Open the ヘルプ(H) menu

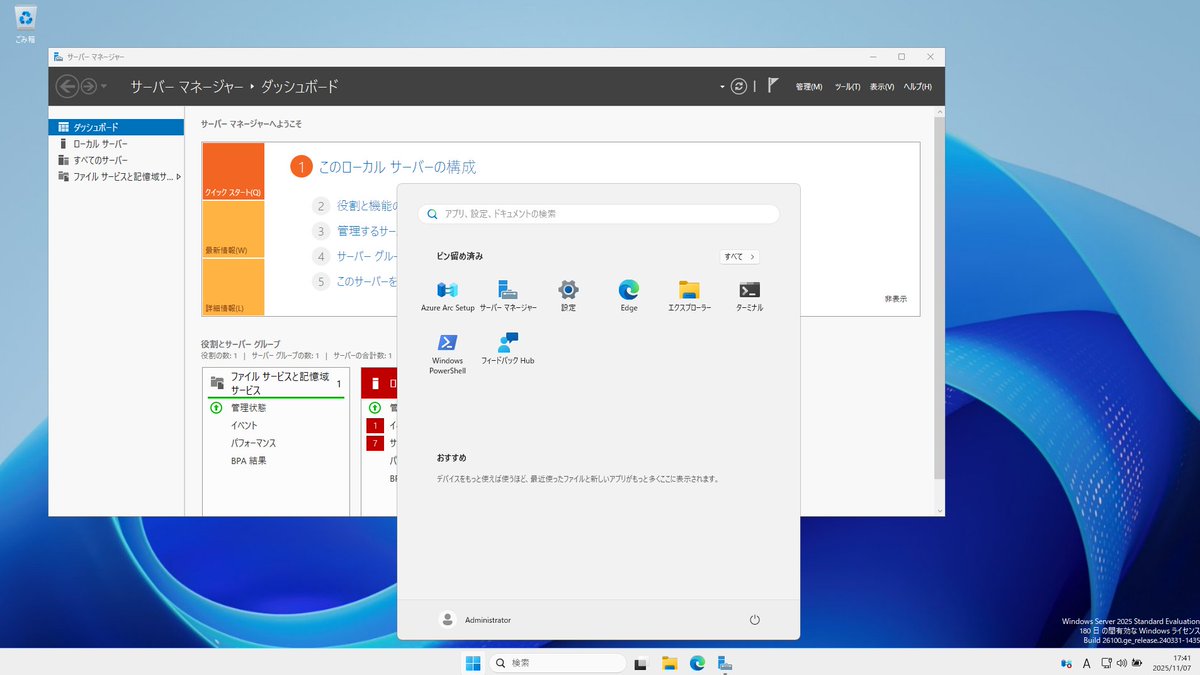[917, 86]
